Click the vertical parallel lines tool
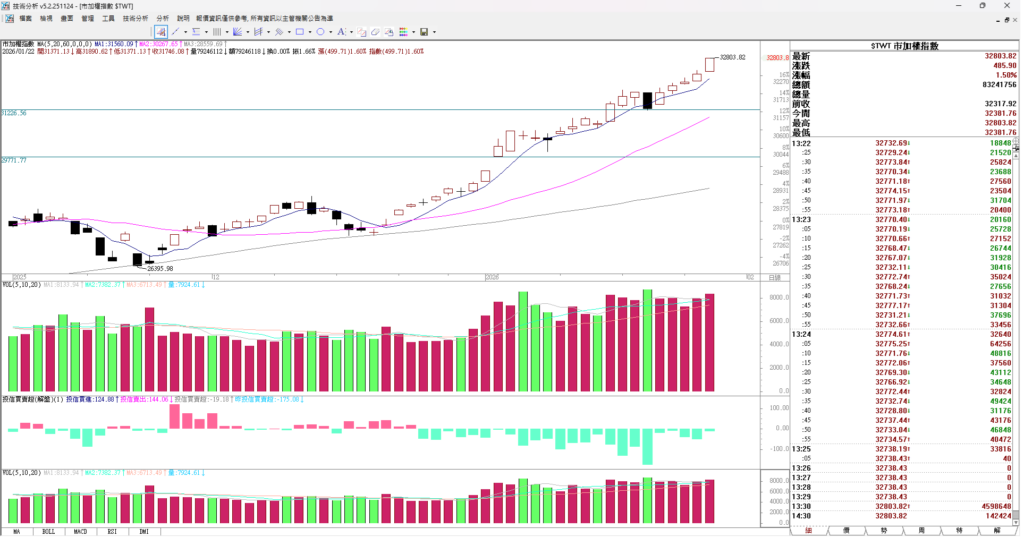1024x537 pixels. [x=216, y=32]
